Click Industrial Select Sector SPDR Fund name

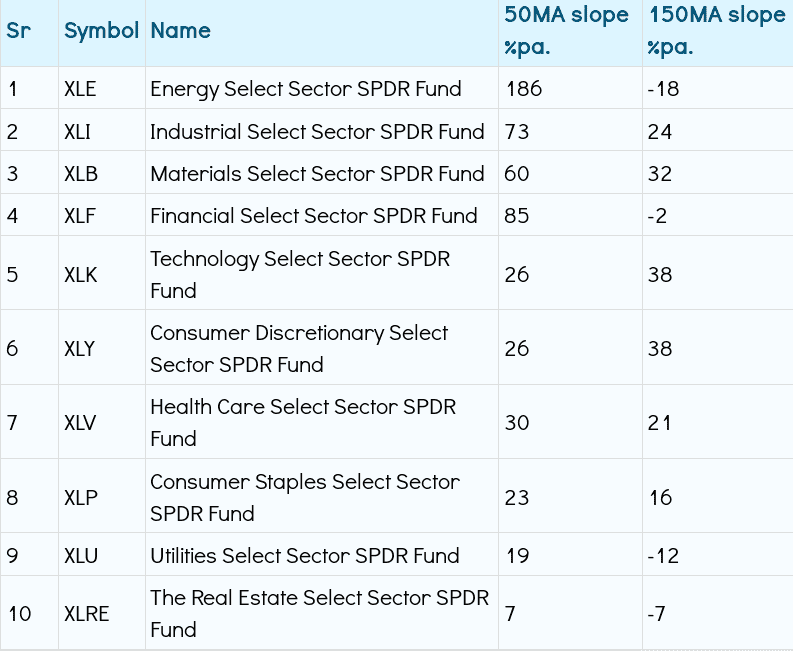pyautogui.click(x=317, y=132)
